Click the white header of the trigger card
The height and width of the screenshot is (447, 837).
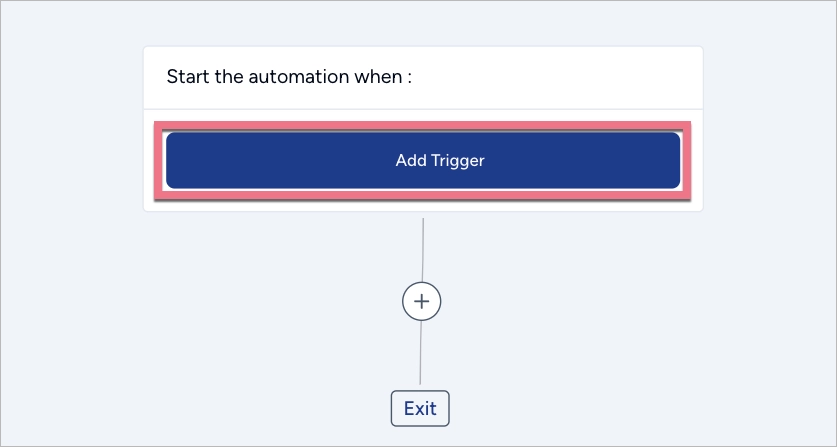pyautogui.click(x=550, y=77)
